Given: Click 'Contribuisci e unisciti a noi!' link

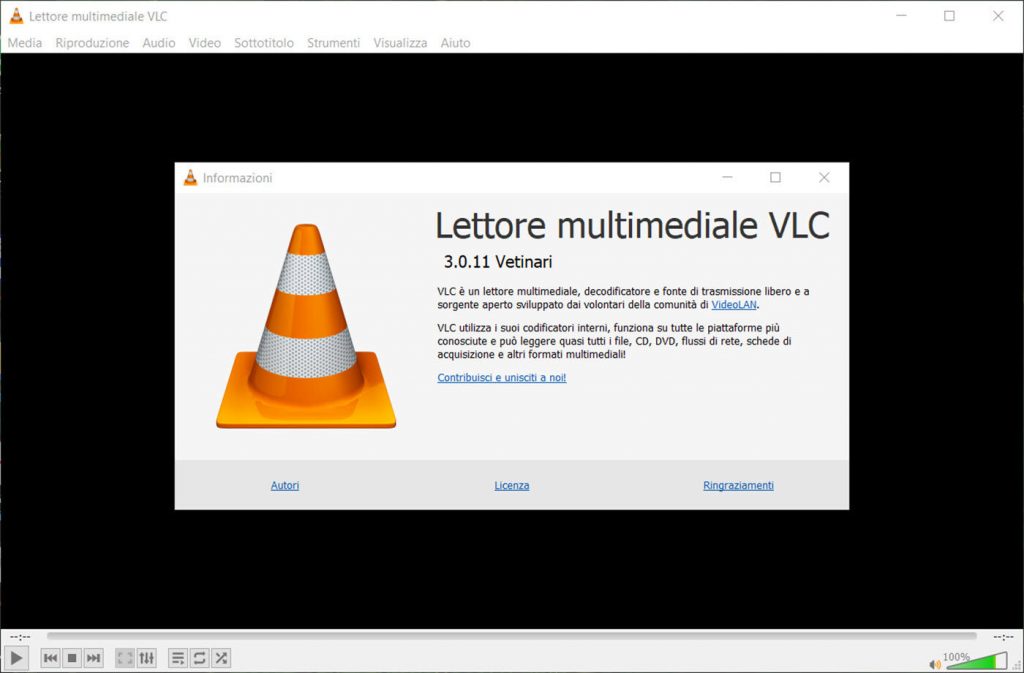Looking at the screenshot, I should pyautogui.click(x=502, y=378).
